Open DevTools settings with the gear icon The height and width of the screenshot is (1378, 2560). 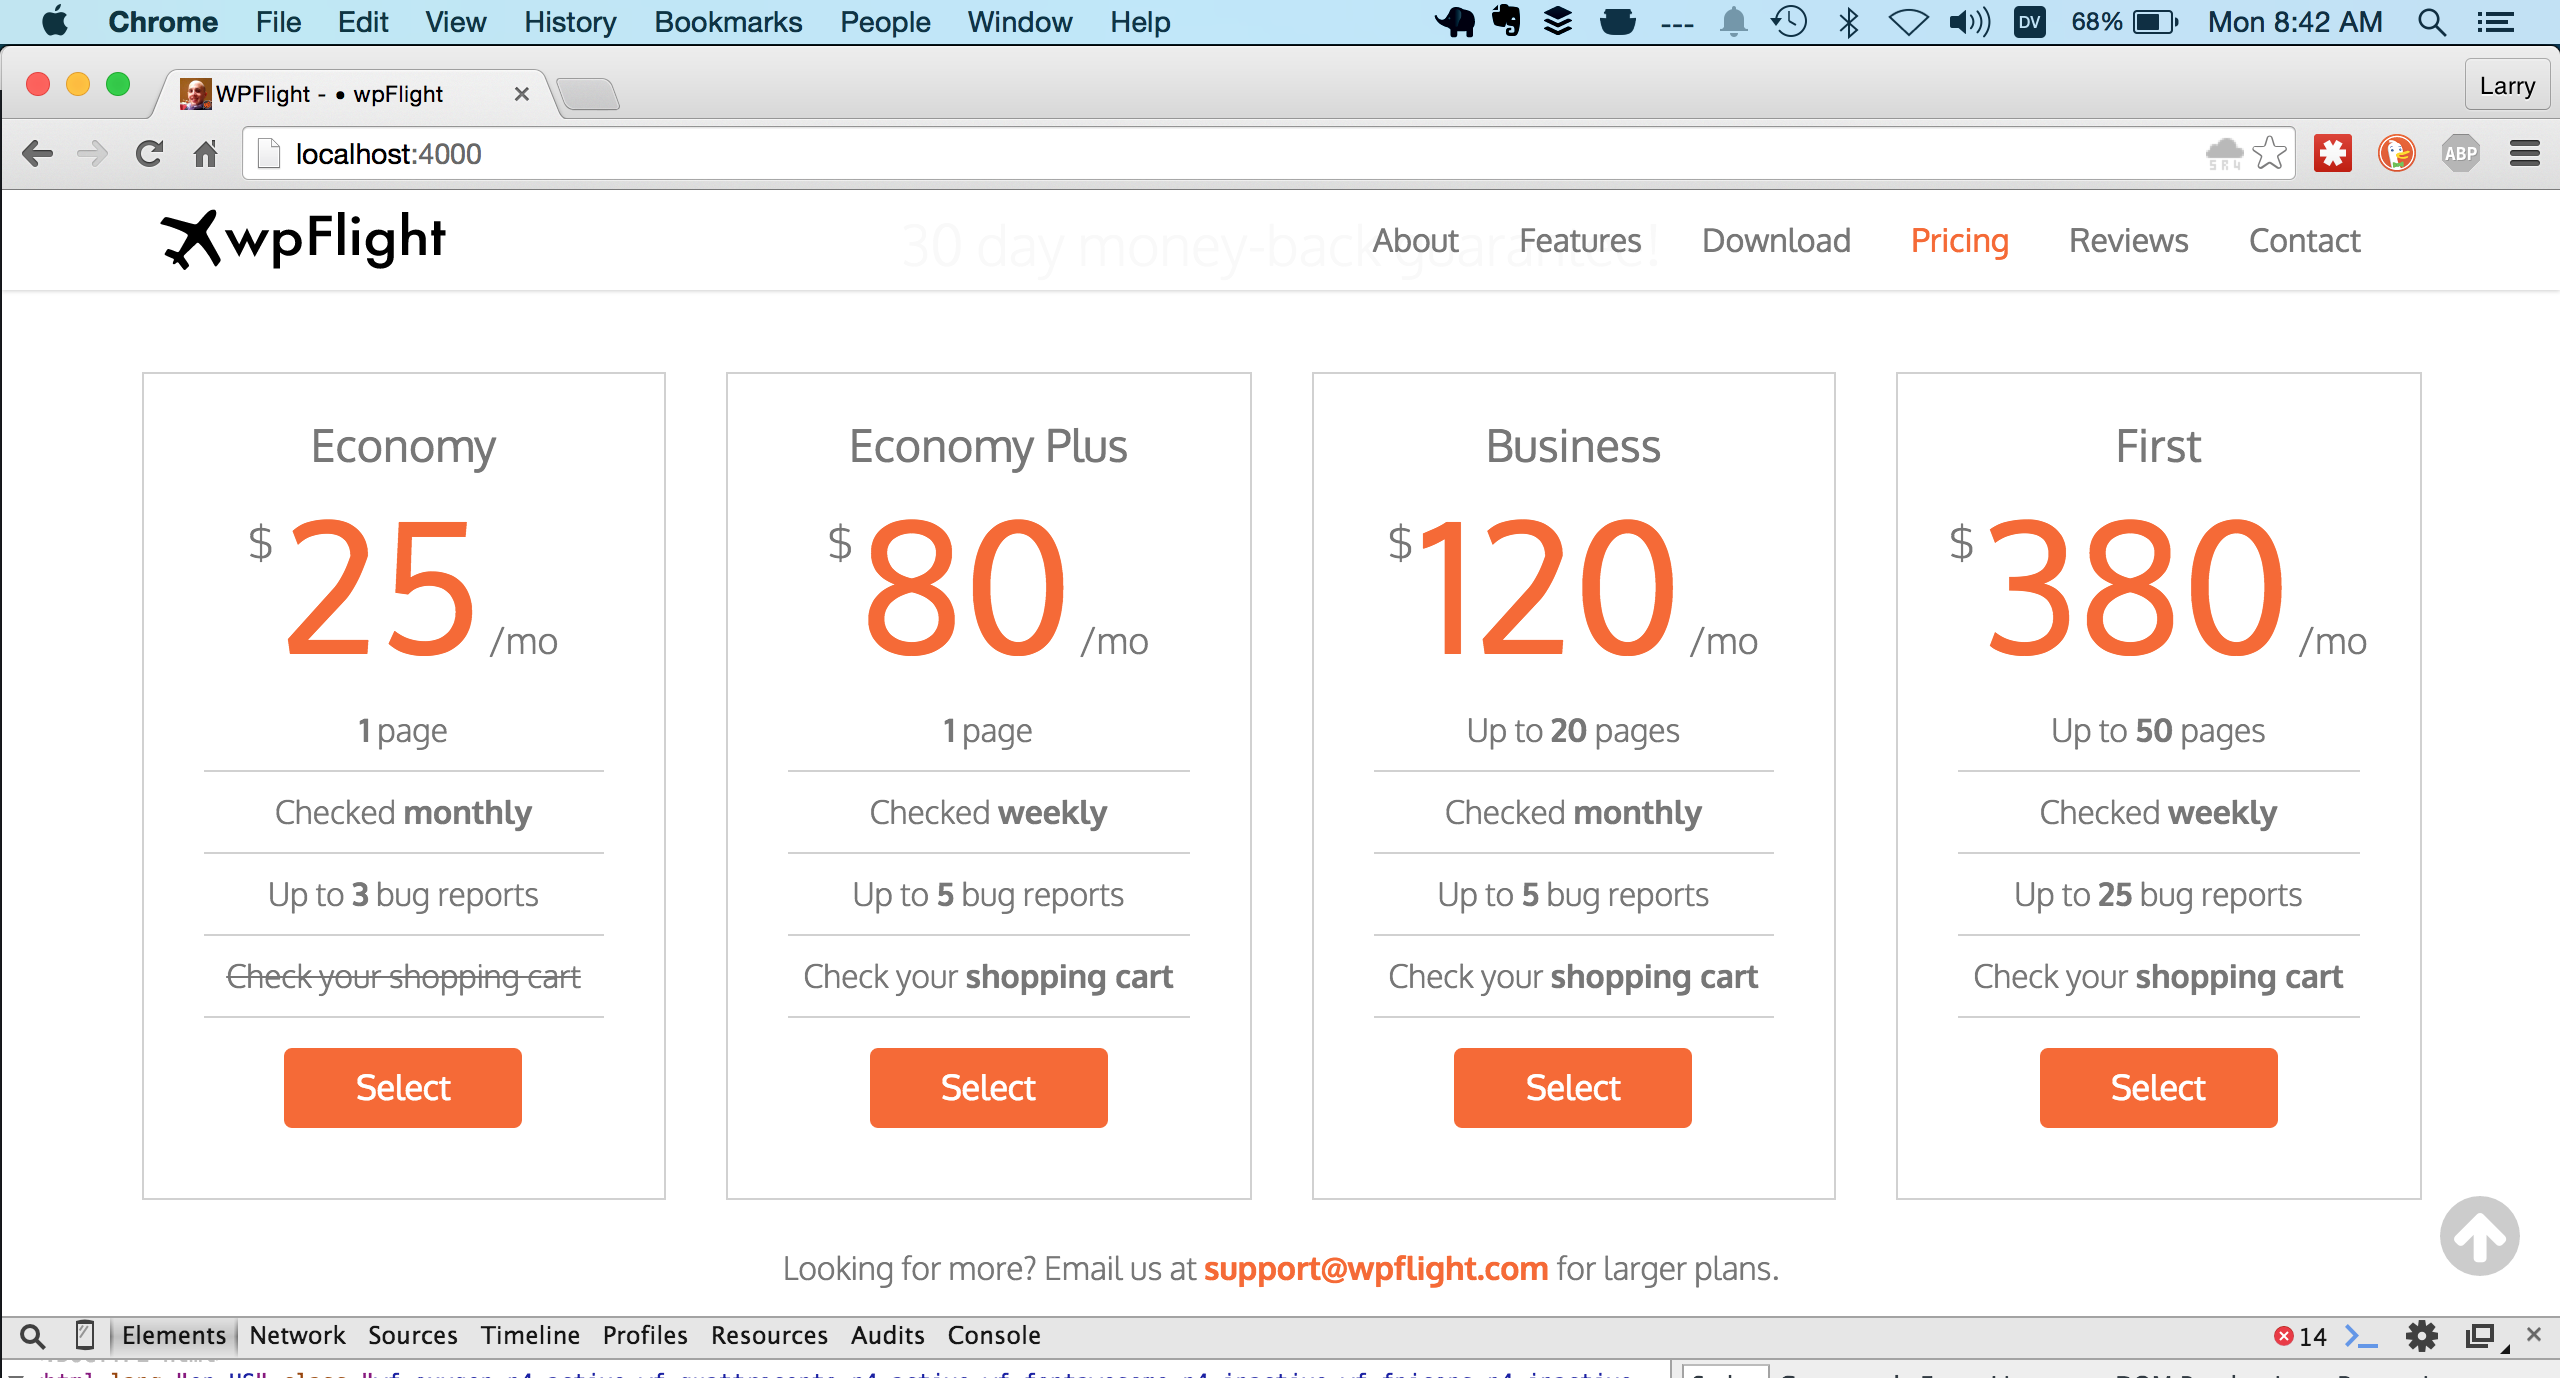(2421, 1335)
